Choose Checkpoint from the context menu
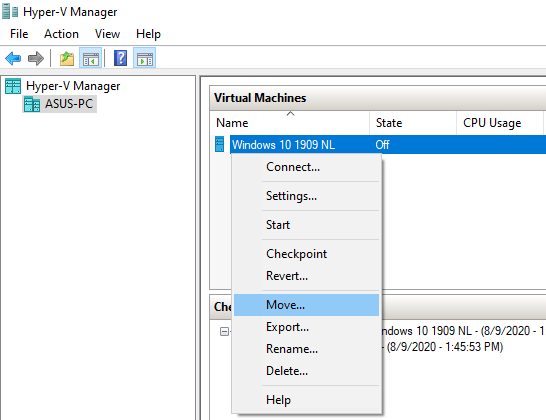The height and width of the screenshot is (420, 546). (306, 254)
